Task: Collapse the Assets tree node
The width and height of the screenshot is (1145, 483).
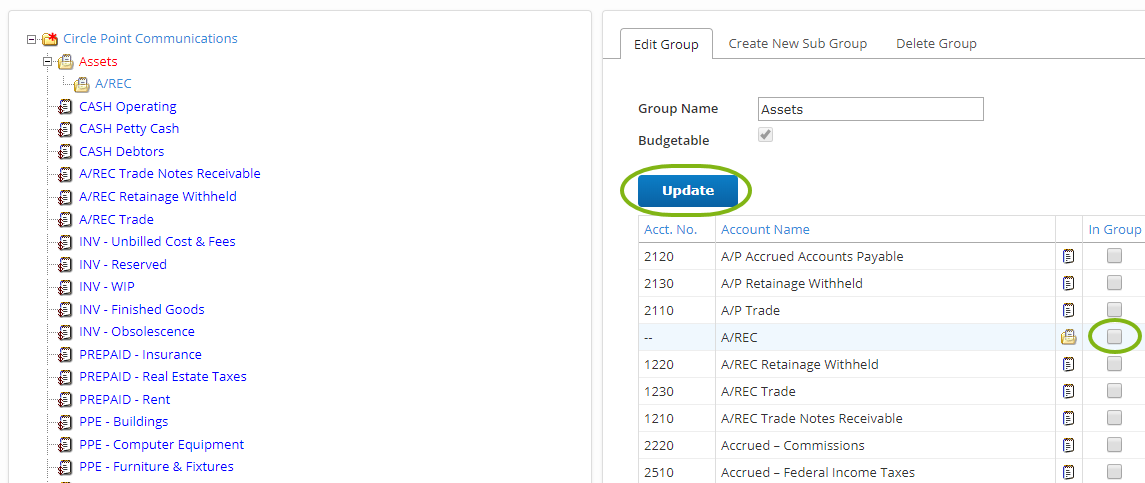Action: [47, 62]
